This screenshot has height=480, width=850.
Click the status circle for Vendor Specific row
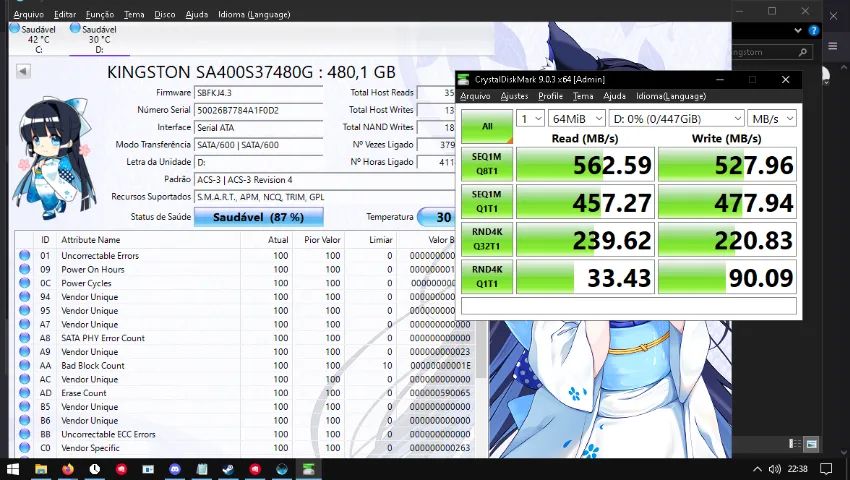(x=24, y=448)
